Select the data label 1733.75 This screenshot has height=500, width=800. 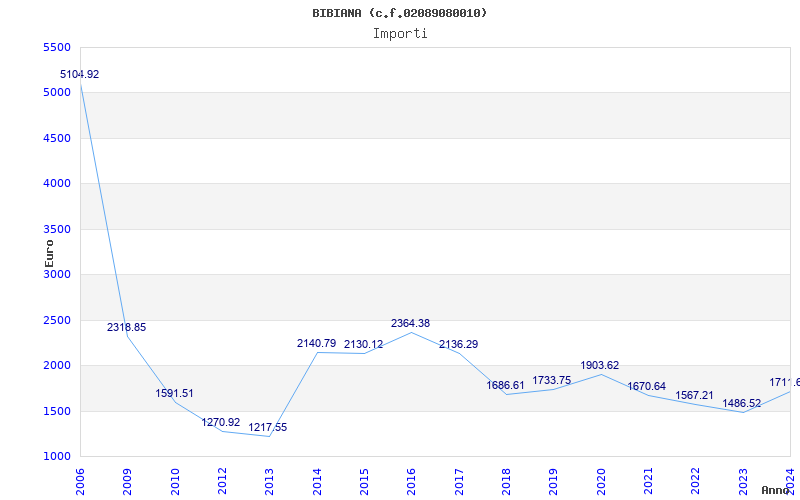click(x=552, y=380)
